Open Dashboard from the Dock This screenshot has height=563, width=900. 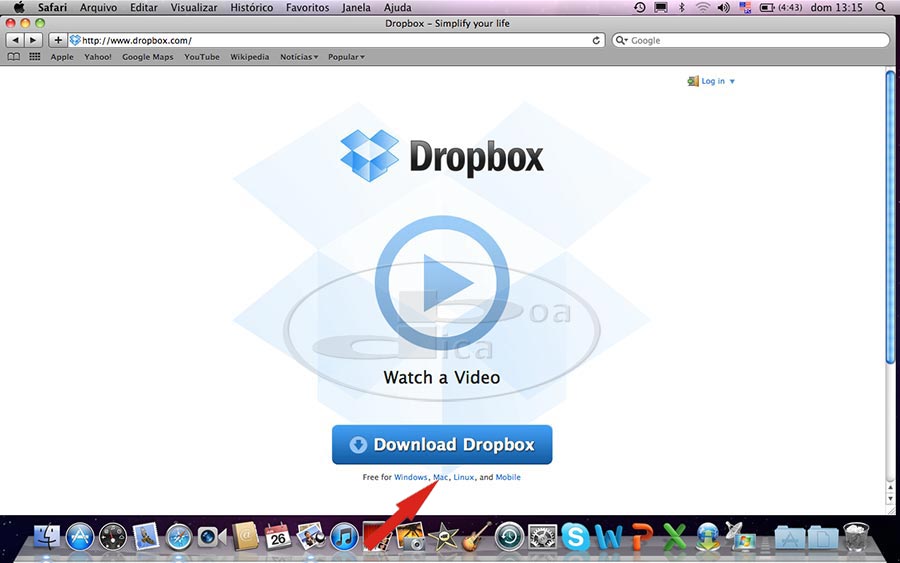tap(113, 538)
